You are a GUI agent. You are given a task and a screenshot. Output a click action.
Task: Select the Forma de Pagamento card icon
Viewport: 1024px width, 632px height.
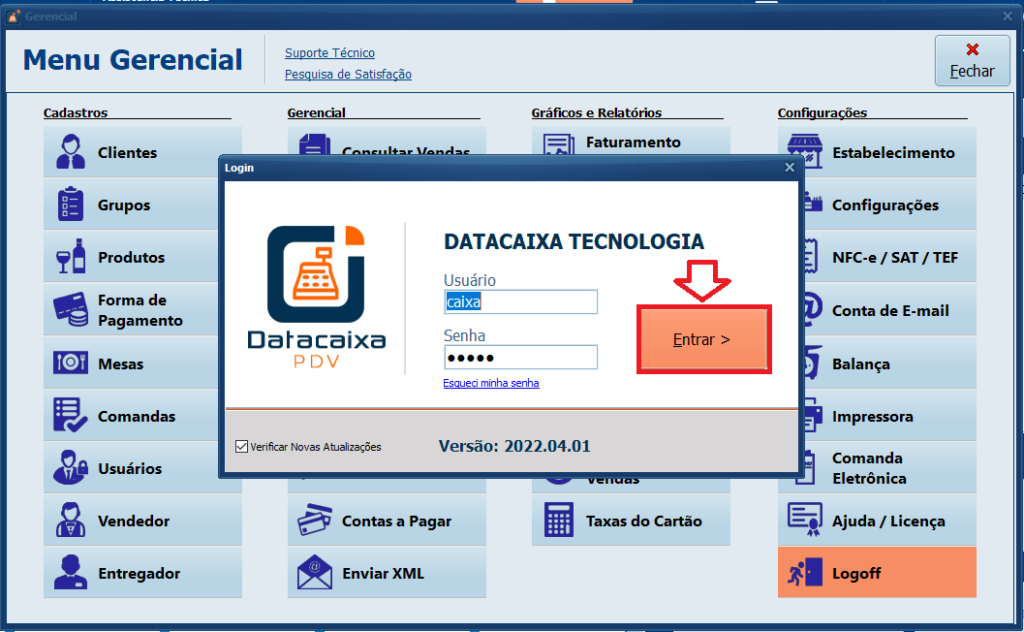70,311
